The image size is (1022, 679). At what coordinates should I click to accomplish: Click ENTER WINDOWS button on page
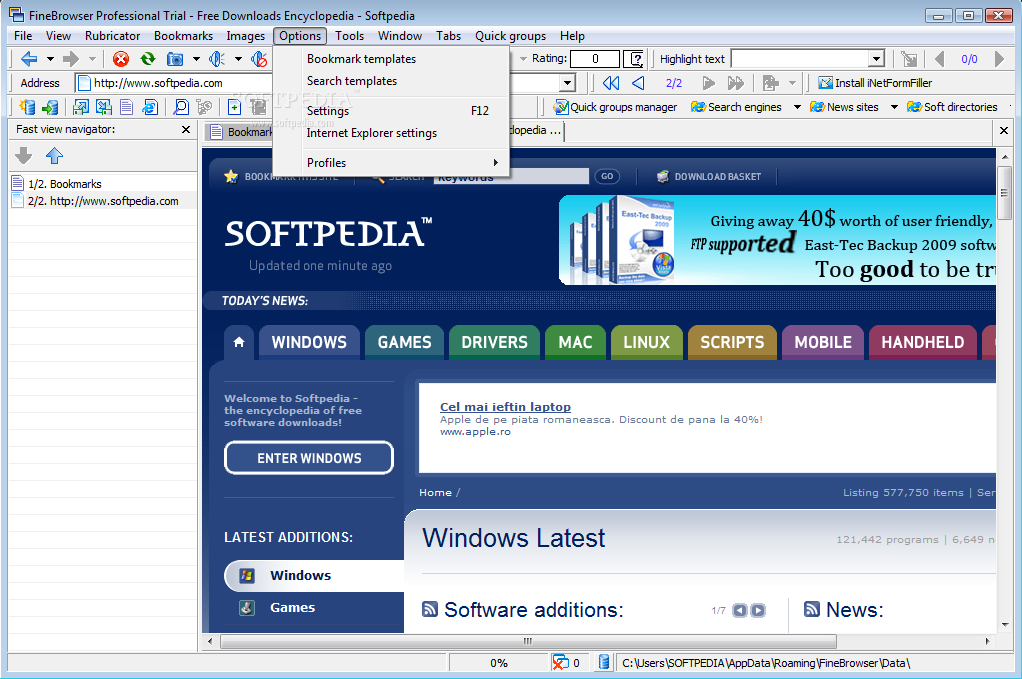pyautogui.click(x=309, y=458)
